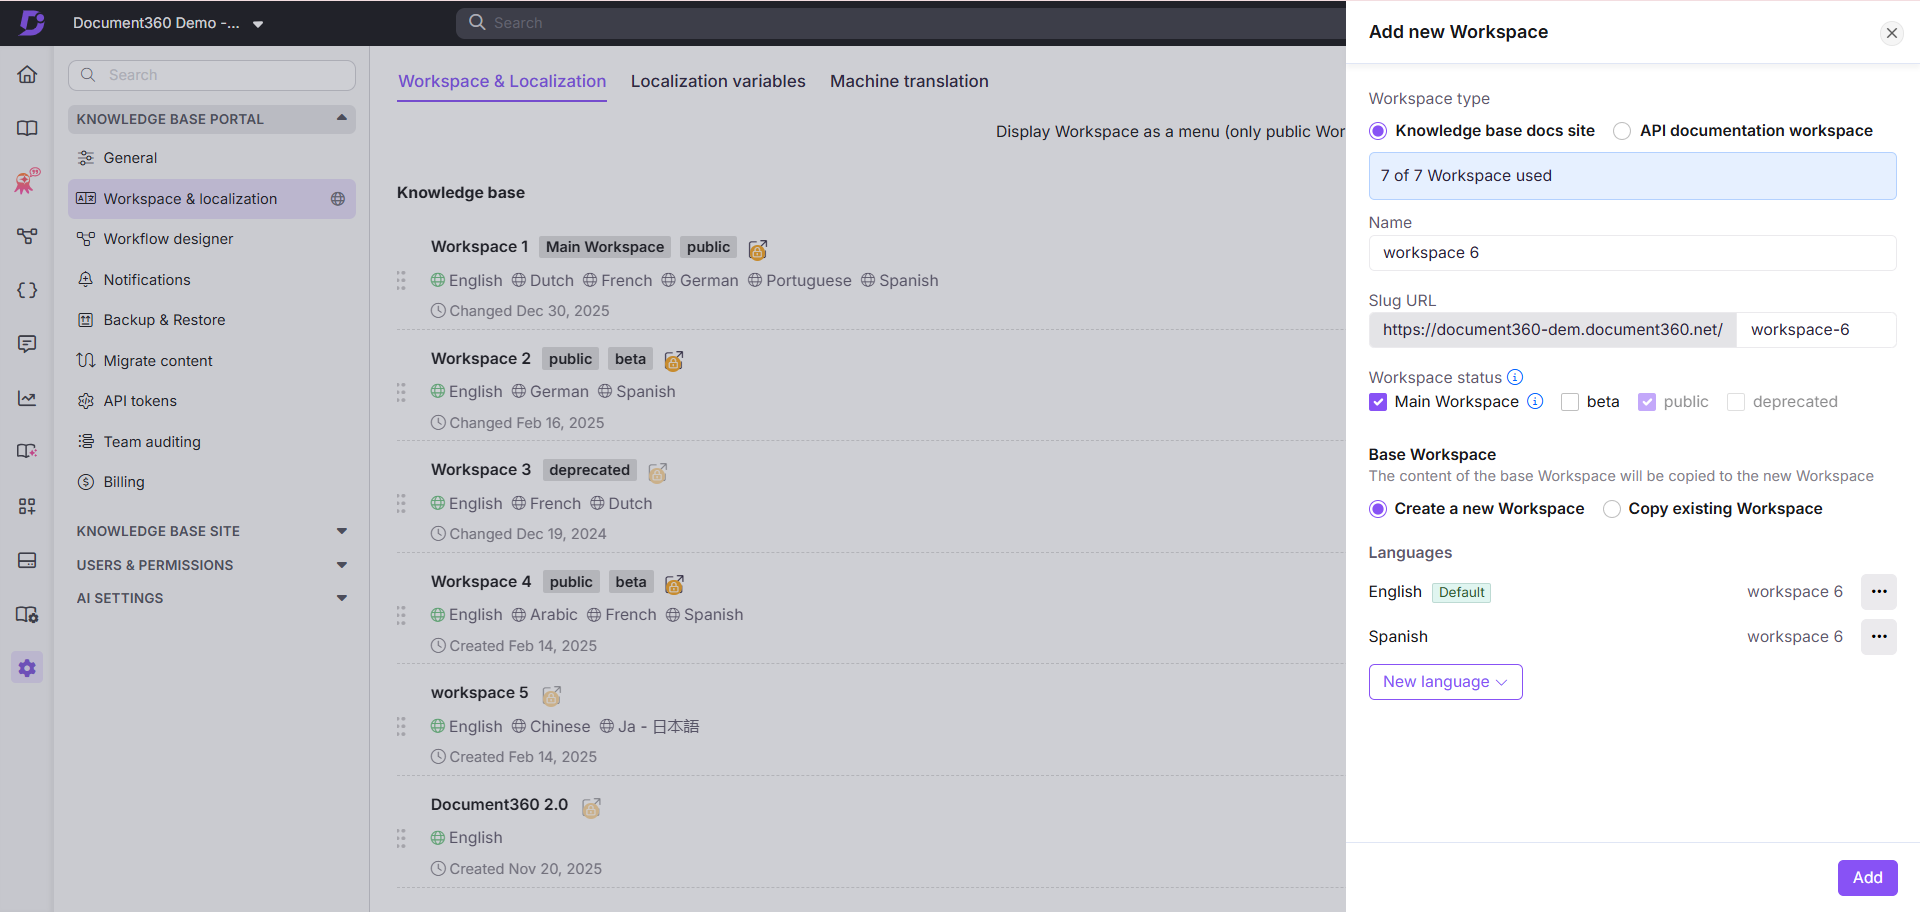Open the Machine translation tab
The image size is (1920, 912).
[909, 81]
